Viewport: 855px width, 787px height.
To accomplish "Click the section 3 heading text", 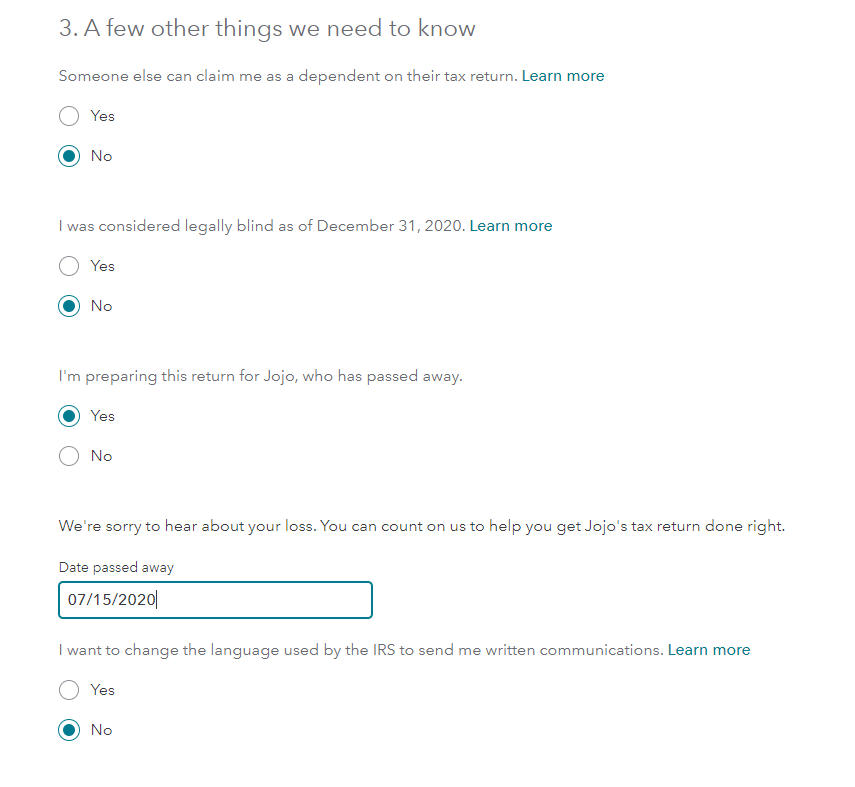I will tap(267, 29).
